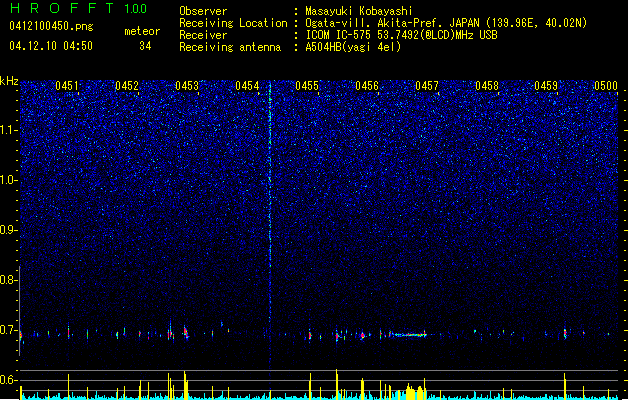Screen dimensions: 629x400
Task: Click the 0455 time marker
Action: coord(307,86)
